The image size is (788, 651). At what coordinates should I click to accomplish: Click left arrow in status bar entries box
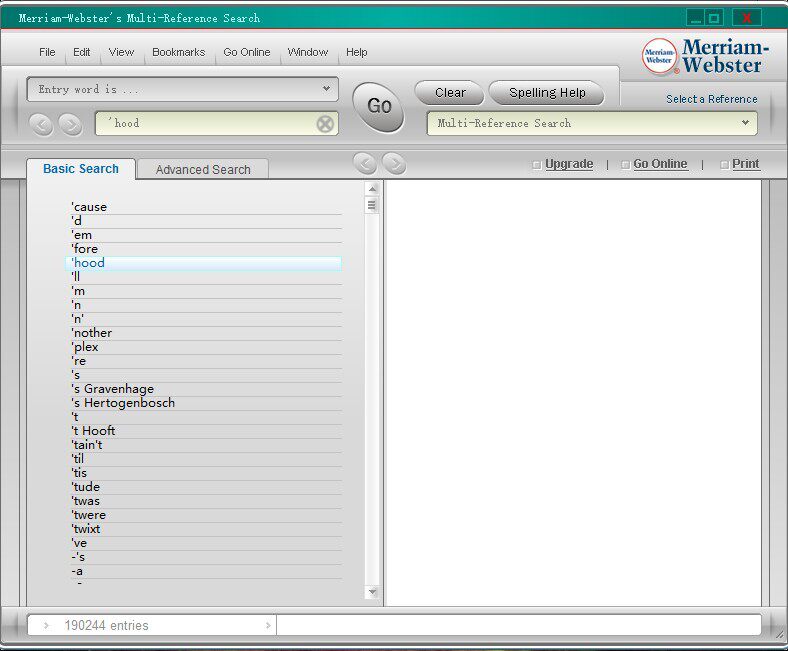pyautogui.click(x=46, y=625)
